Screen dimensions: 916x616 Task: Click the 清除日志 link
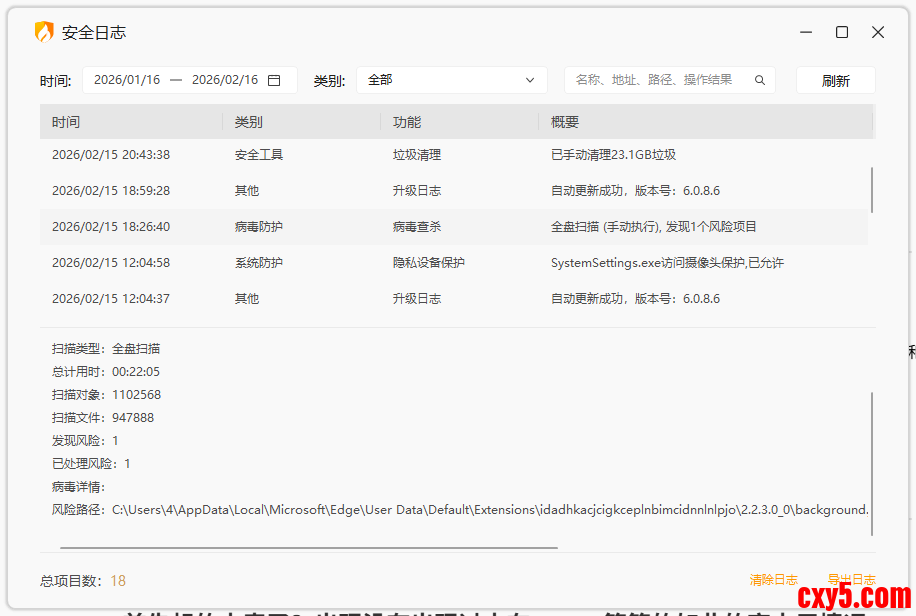(x=774, y=580)
